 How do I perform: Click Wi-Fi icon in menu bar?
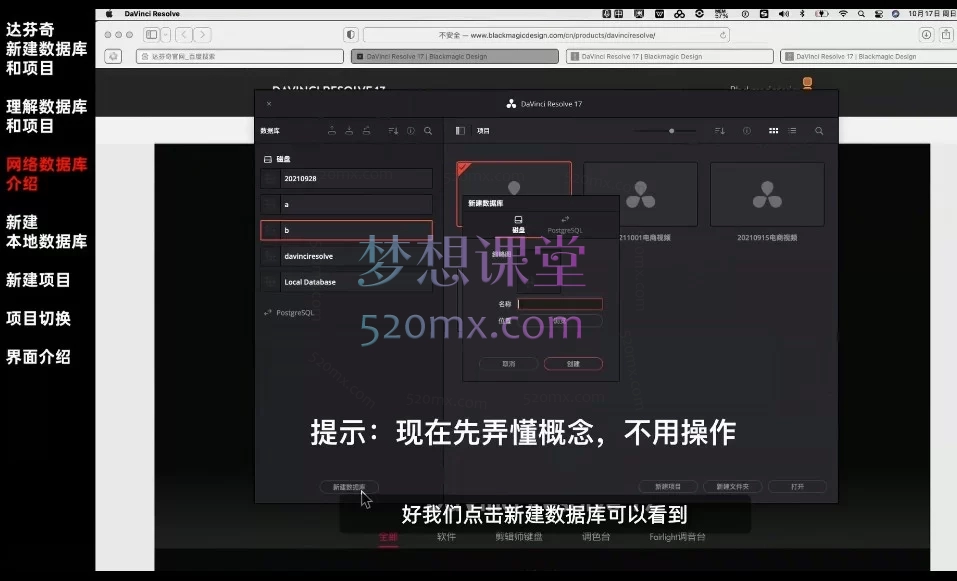pyautogui.click(x=843, y=13)
